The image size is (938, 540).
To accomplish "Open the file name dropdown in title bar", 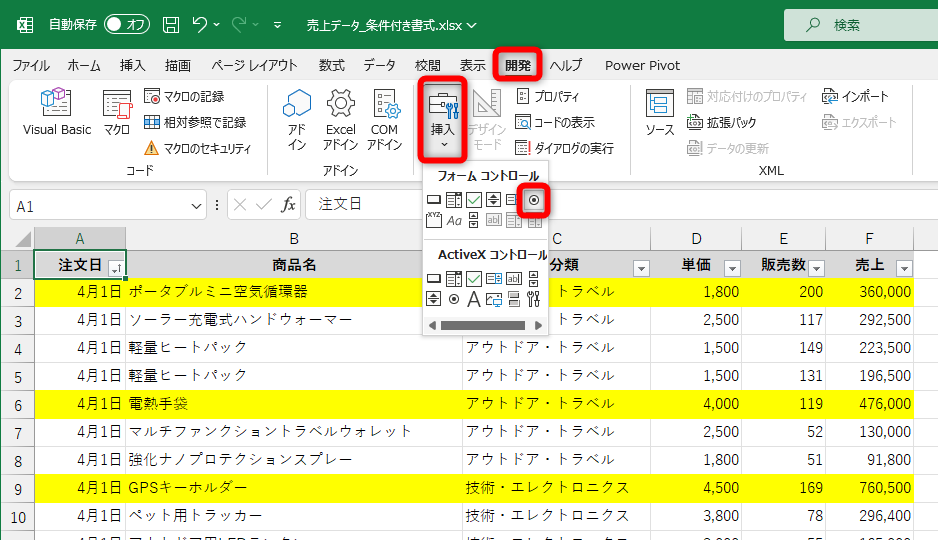I will [472, 26].
